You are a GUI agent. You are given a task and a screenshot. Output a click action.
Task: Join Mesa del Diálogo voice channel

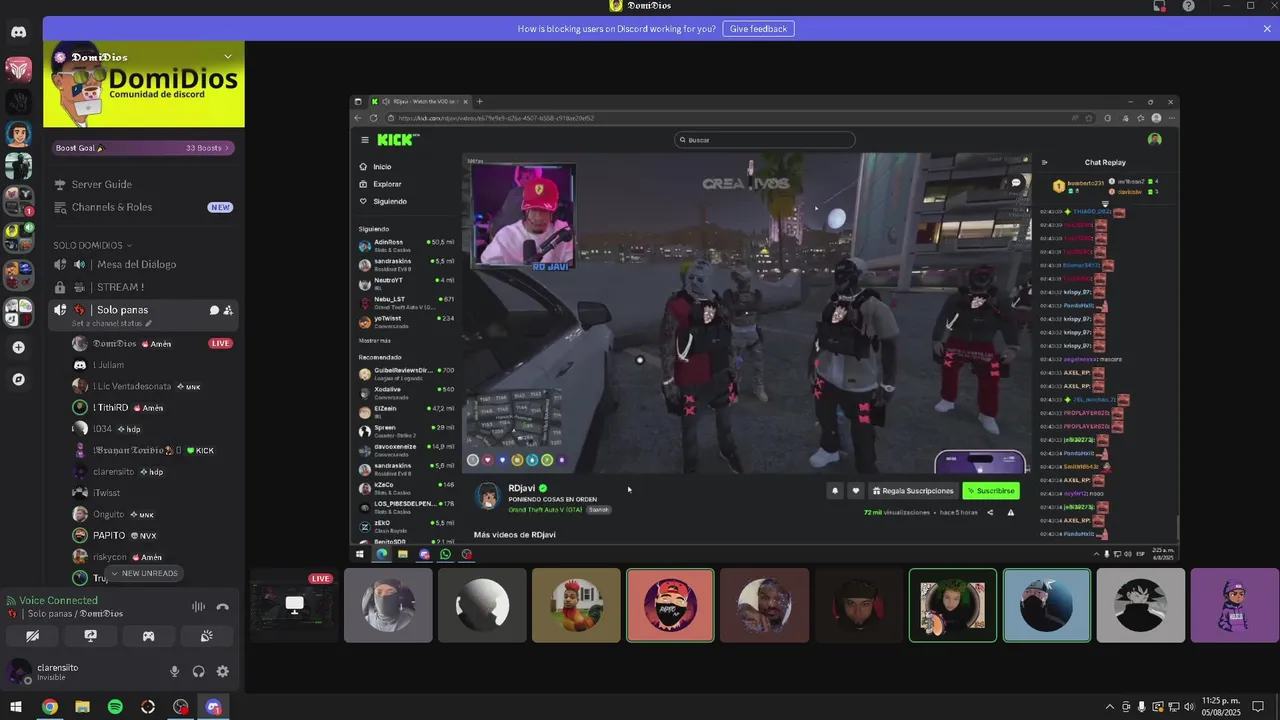(x=143, y=264)
